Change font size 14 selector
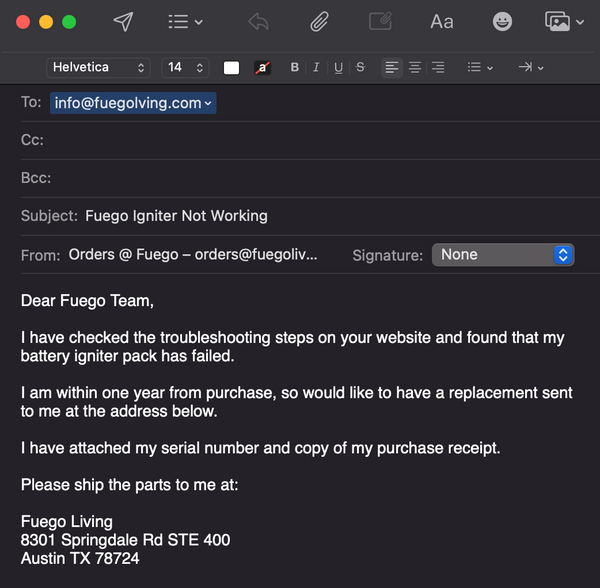Screen dimensions: 600x588 click(x=185, y=68)
